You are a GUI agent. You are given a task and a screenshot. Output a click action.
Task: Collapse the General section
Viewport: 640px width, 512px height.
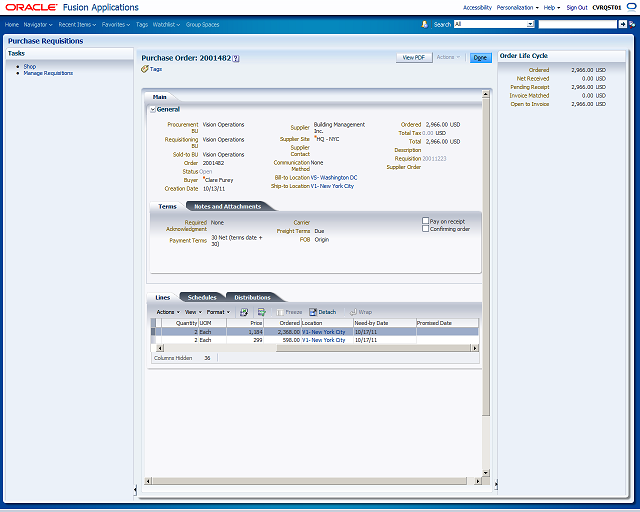coord(153,109)
